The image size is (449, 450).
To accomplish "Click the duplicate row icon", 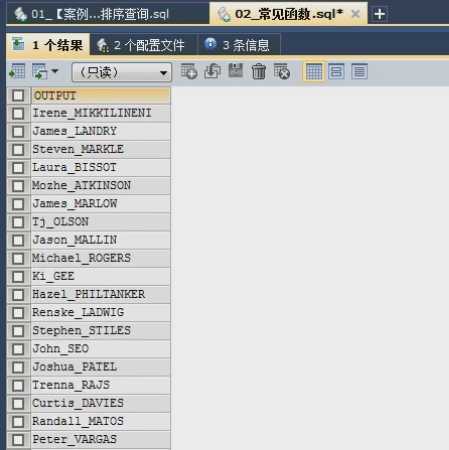I will 212,71.
